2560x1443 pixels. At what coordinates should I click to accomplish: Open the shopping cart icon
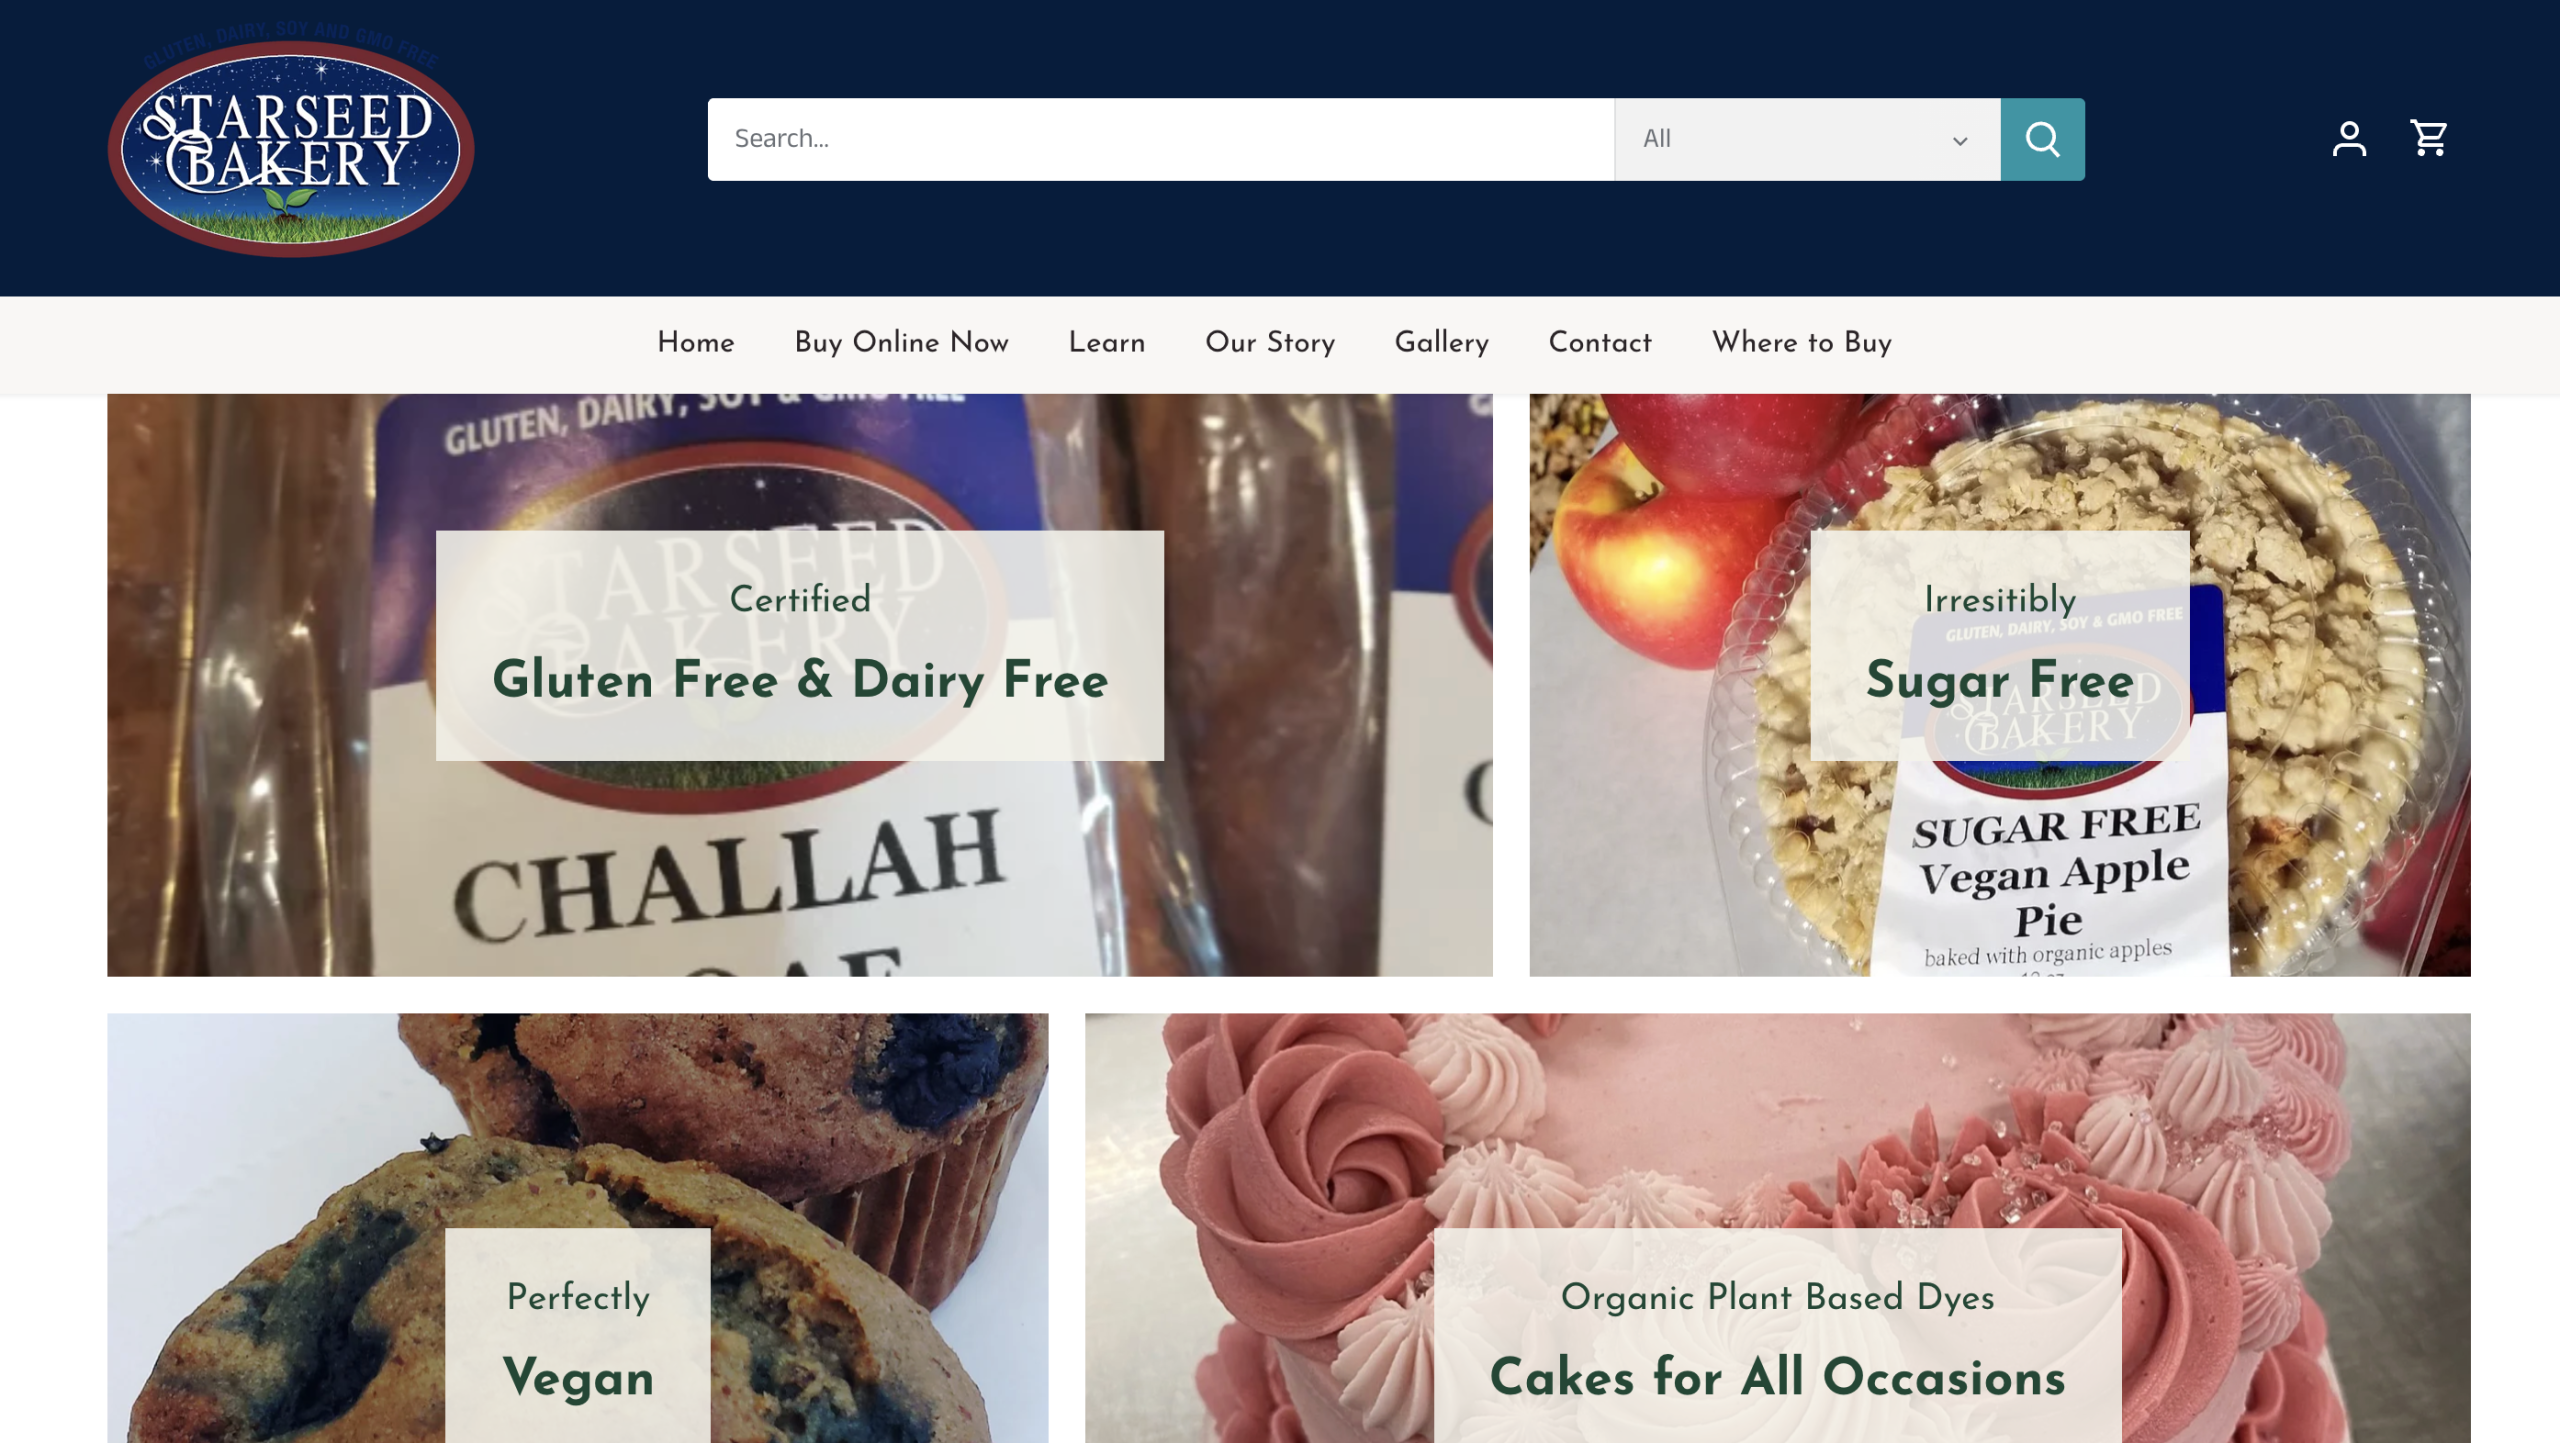click(2429, 138)
